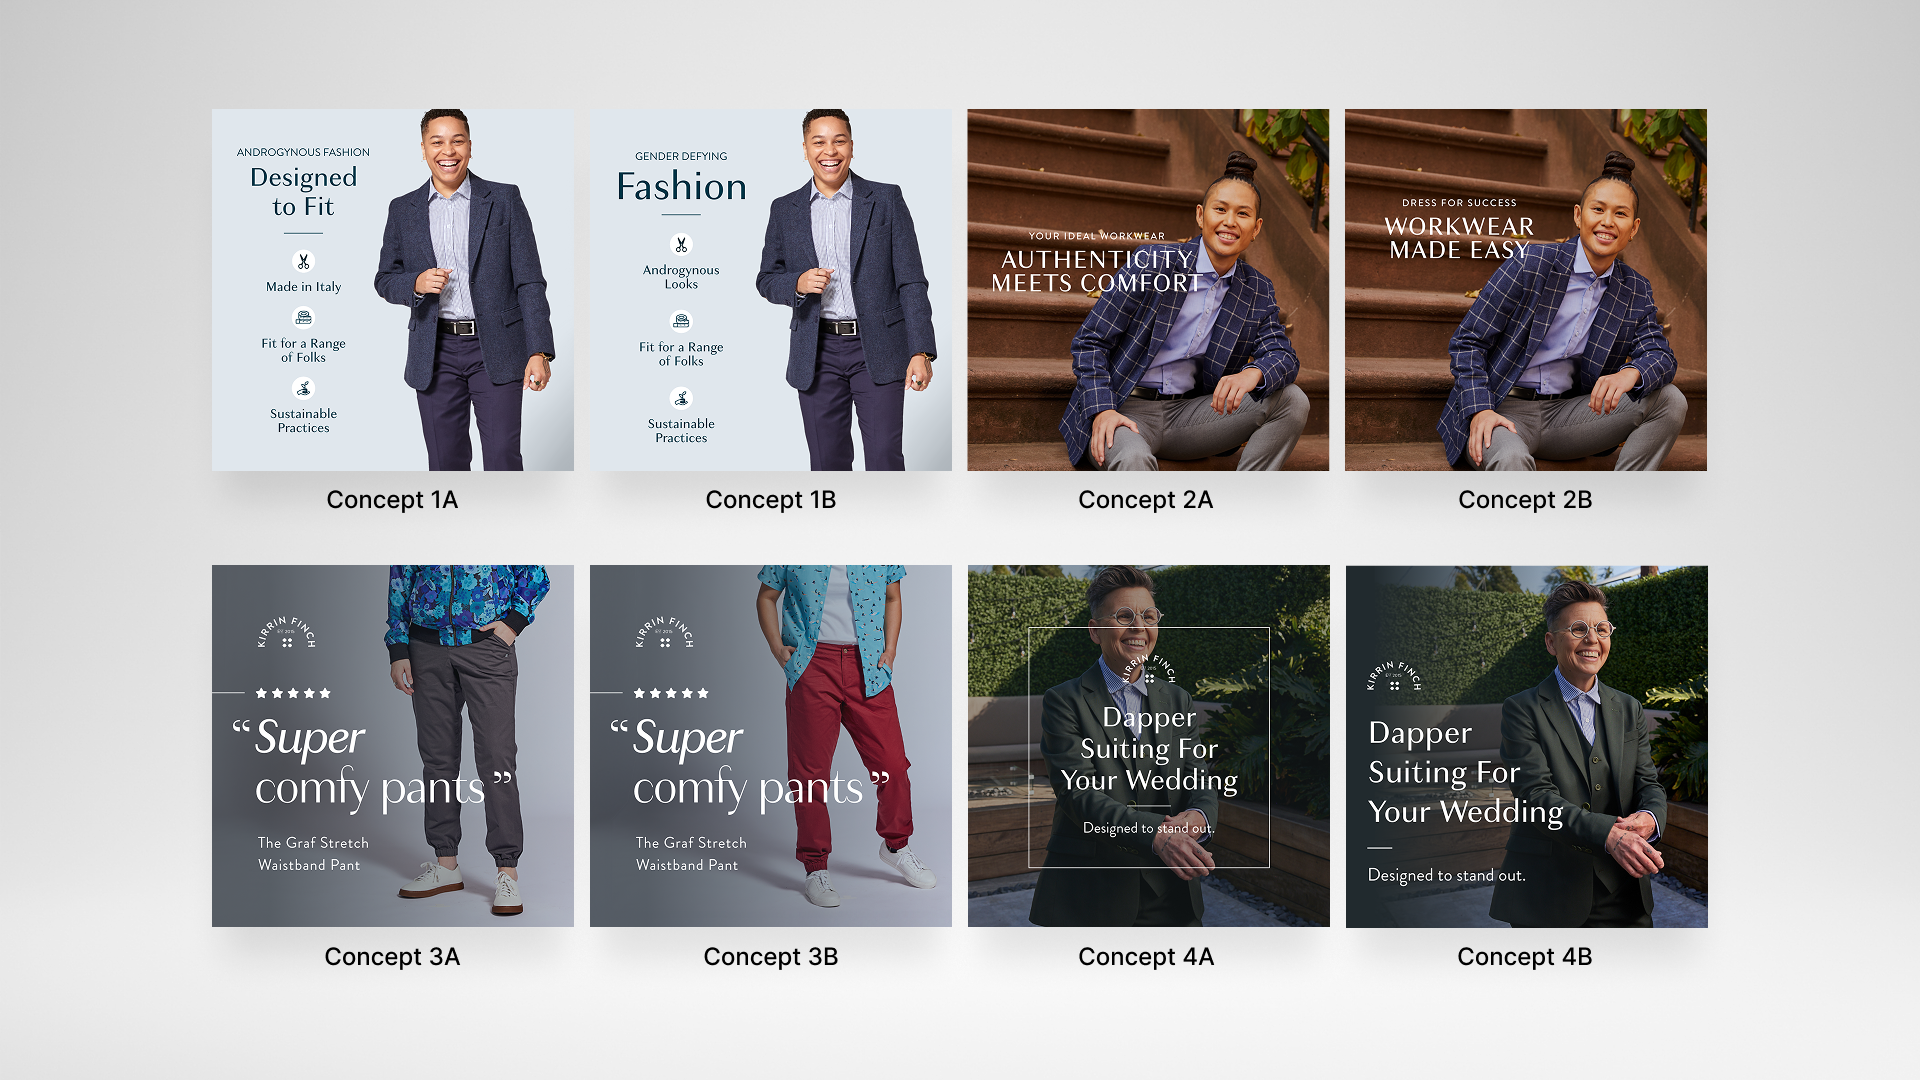
Task: Select the Concept 2A ad thumbnail
Action: pos(1148,290)
